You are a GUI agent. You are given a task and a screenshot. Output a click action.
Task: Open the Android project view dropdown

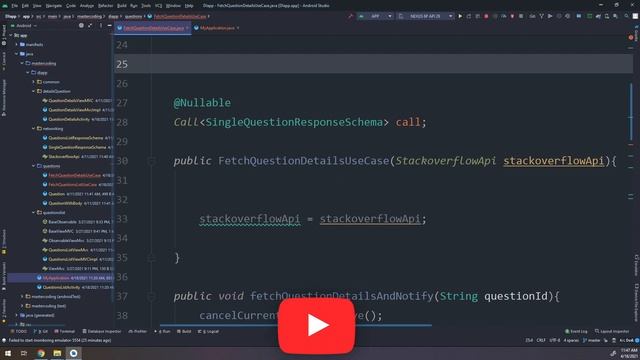[24, 26]
